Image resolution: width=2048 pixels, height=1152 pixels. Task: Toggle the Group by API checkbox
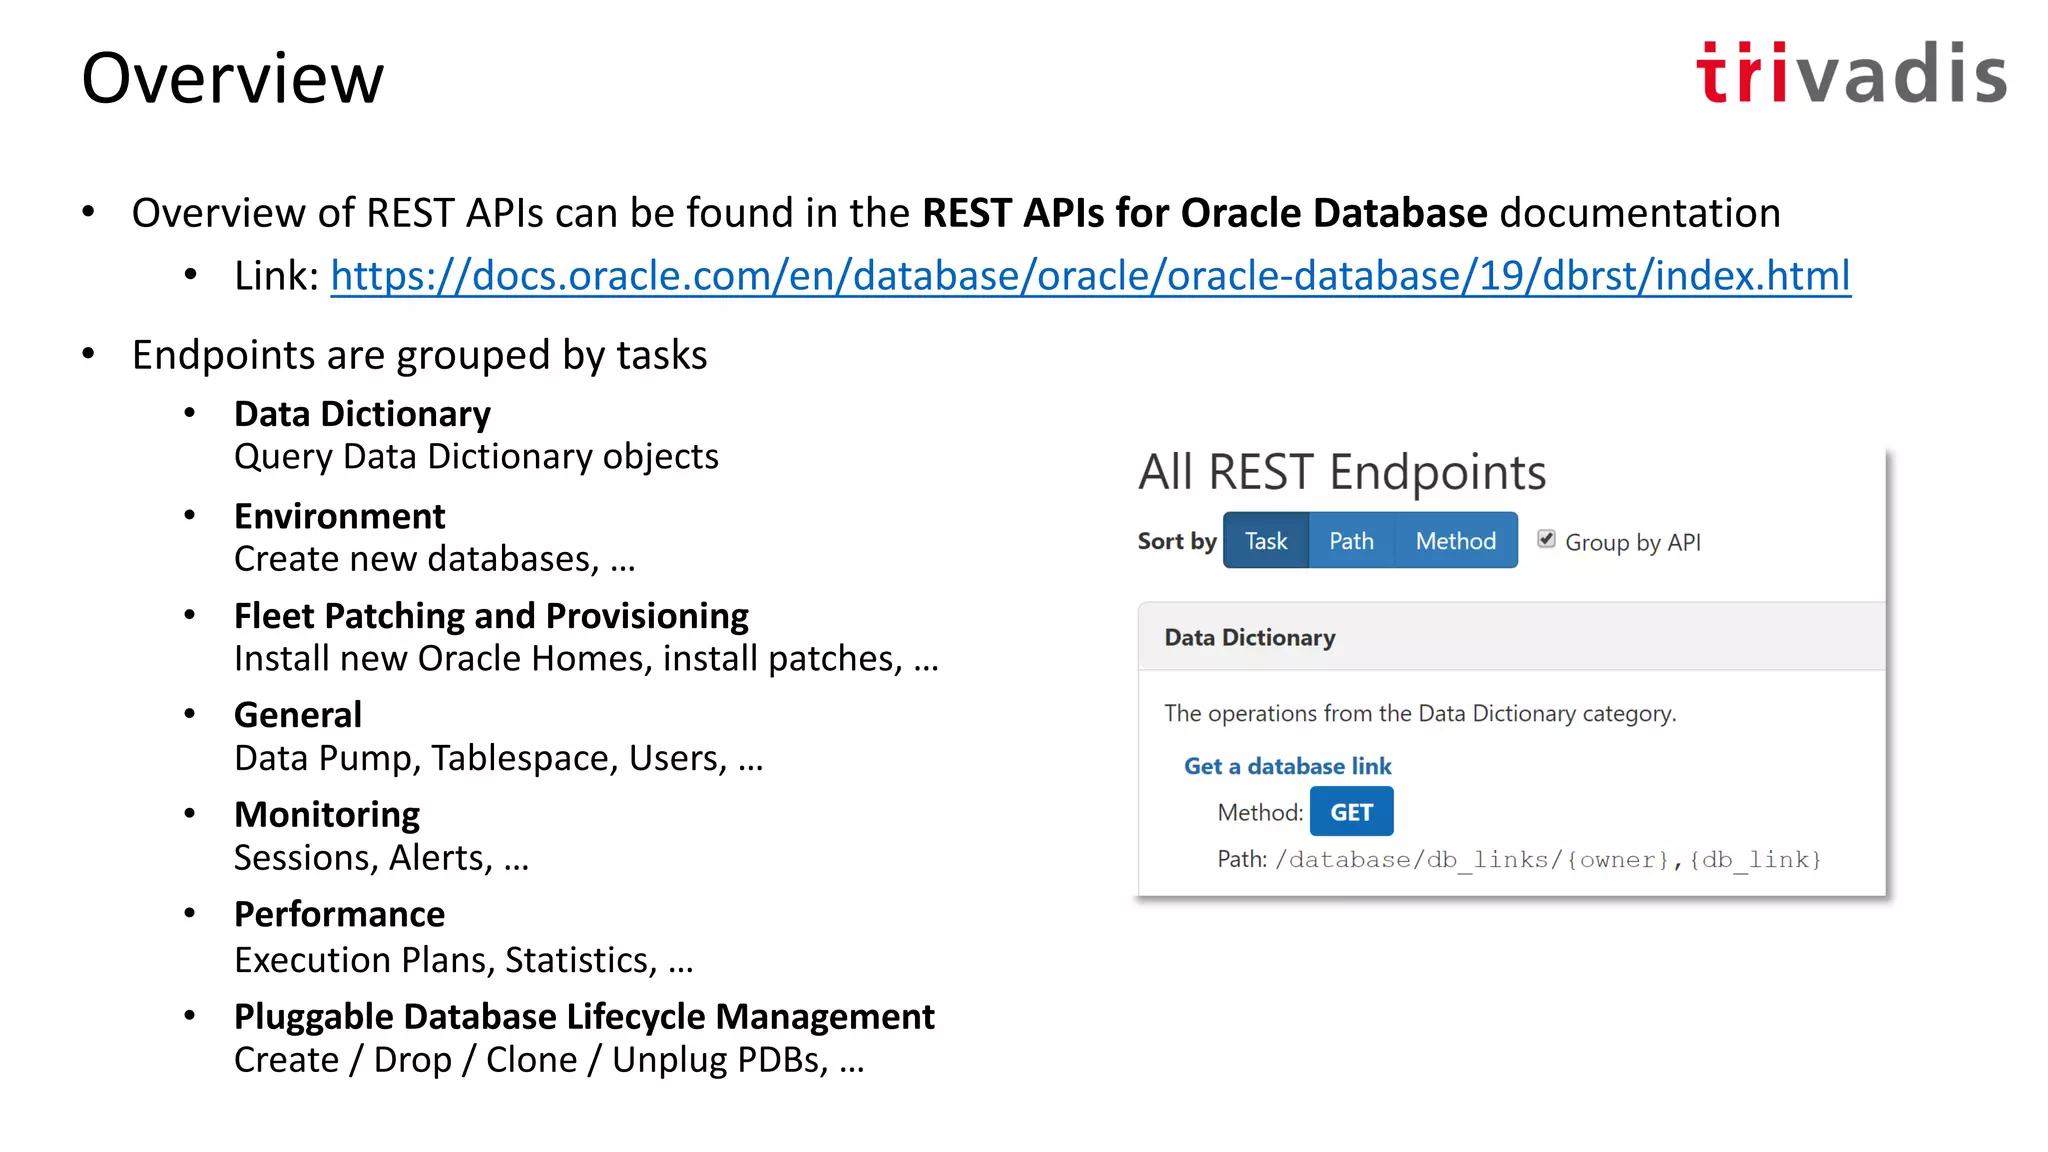point(1546,540)
